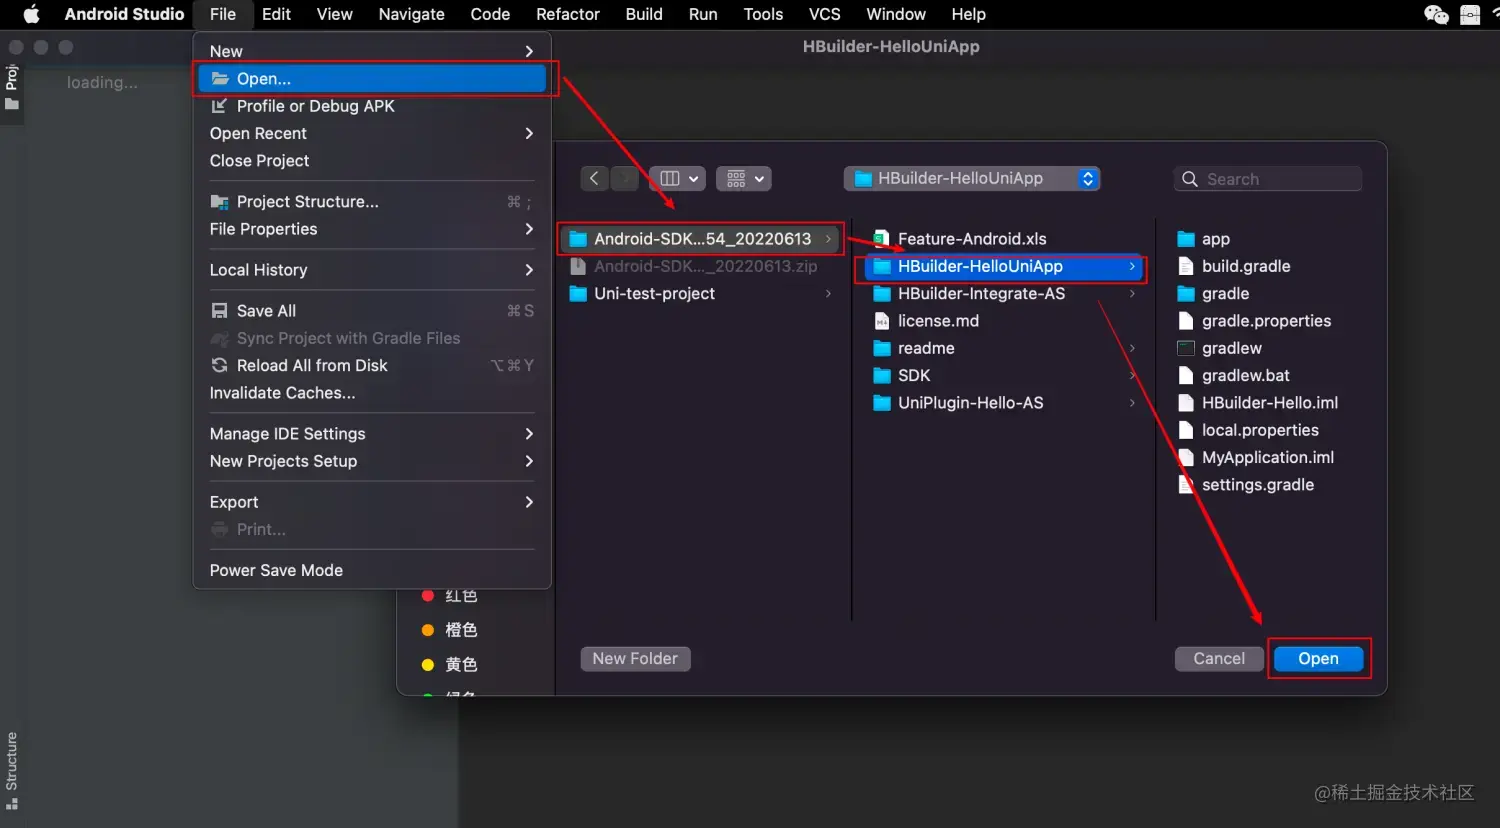Viewport: 1500px width, 828px height.
Task: Select HBuilder-Hello.iml file
Action: (x=1257, y=403)
